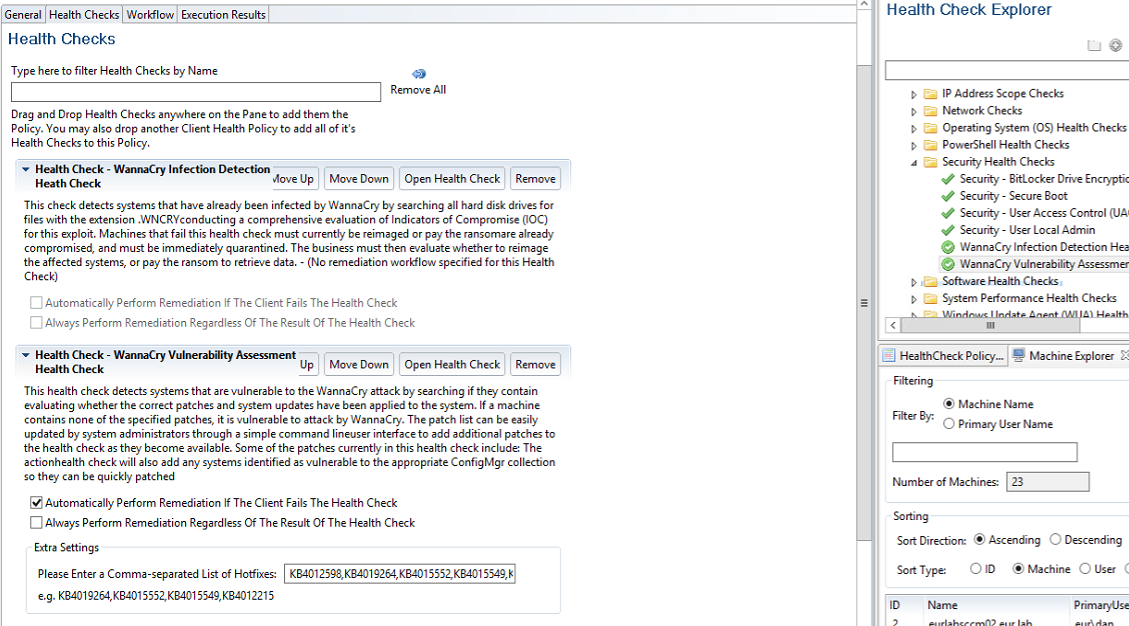Click the WannaCry Infection Detection green circle icon
The image size is (1129, 626).
pos(948,247)
